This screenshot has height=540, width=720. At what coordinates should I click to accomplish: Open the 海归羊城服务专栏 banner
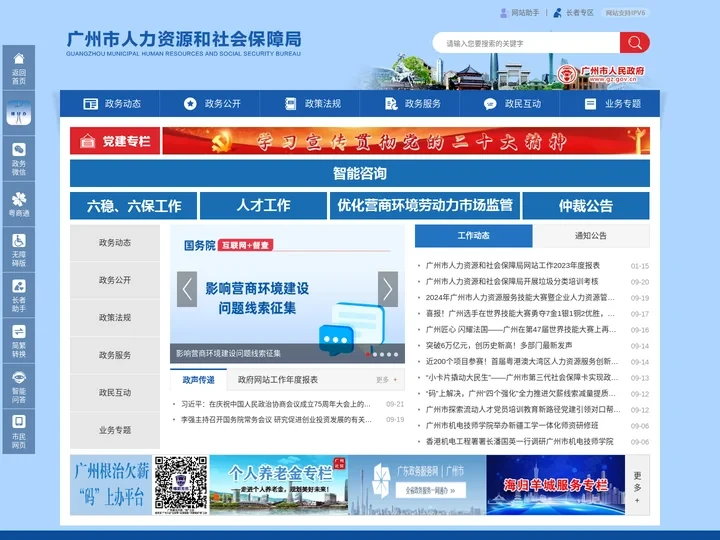coord(556,485)
